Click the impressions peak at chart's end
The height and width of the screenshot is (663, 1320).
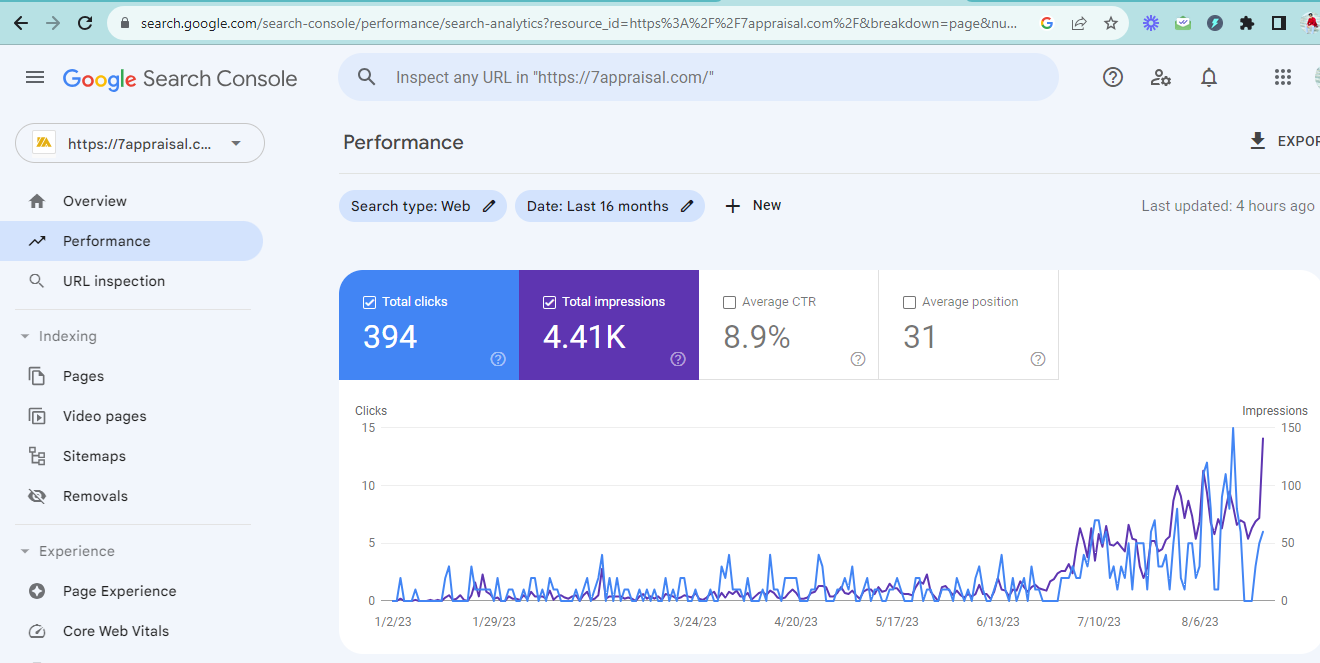[x=1263, y=438]
